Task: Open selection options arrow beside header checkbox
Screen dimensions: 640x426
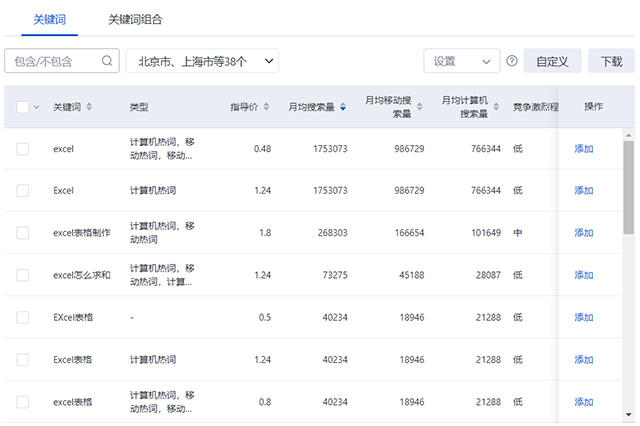Action: [37, 107]
